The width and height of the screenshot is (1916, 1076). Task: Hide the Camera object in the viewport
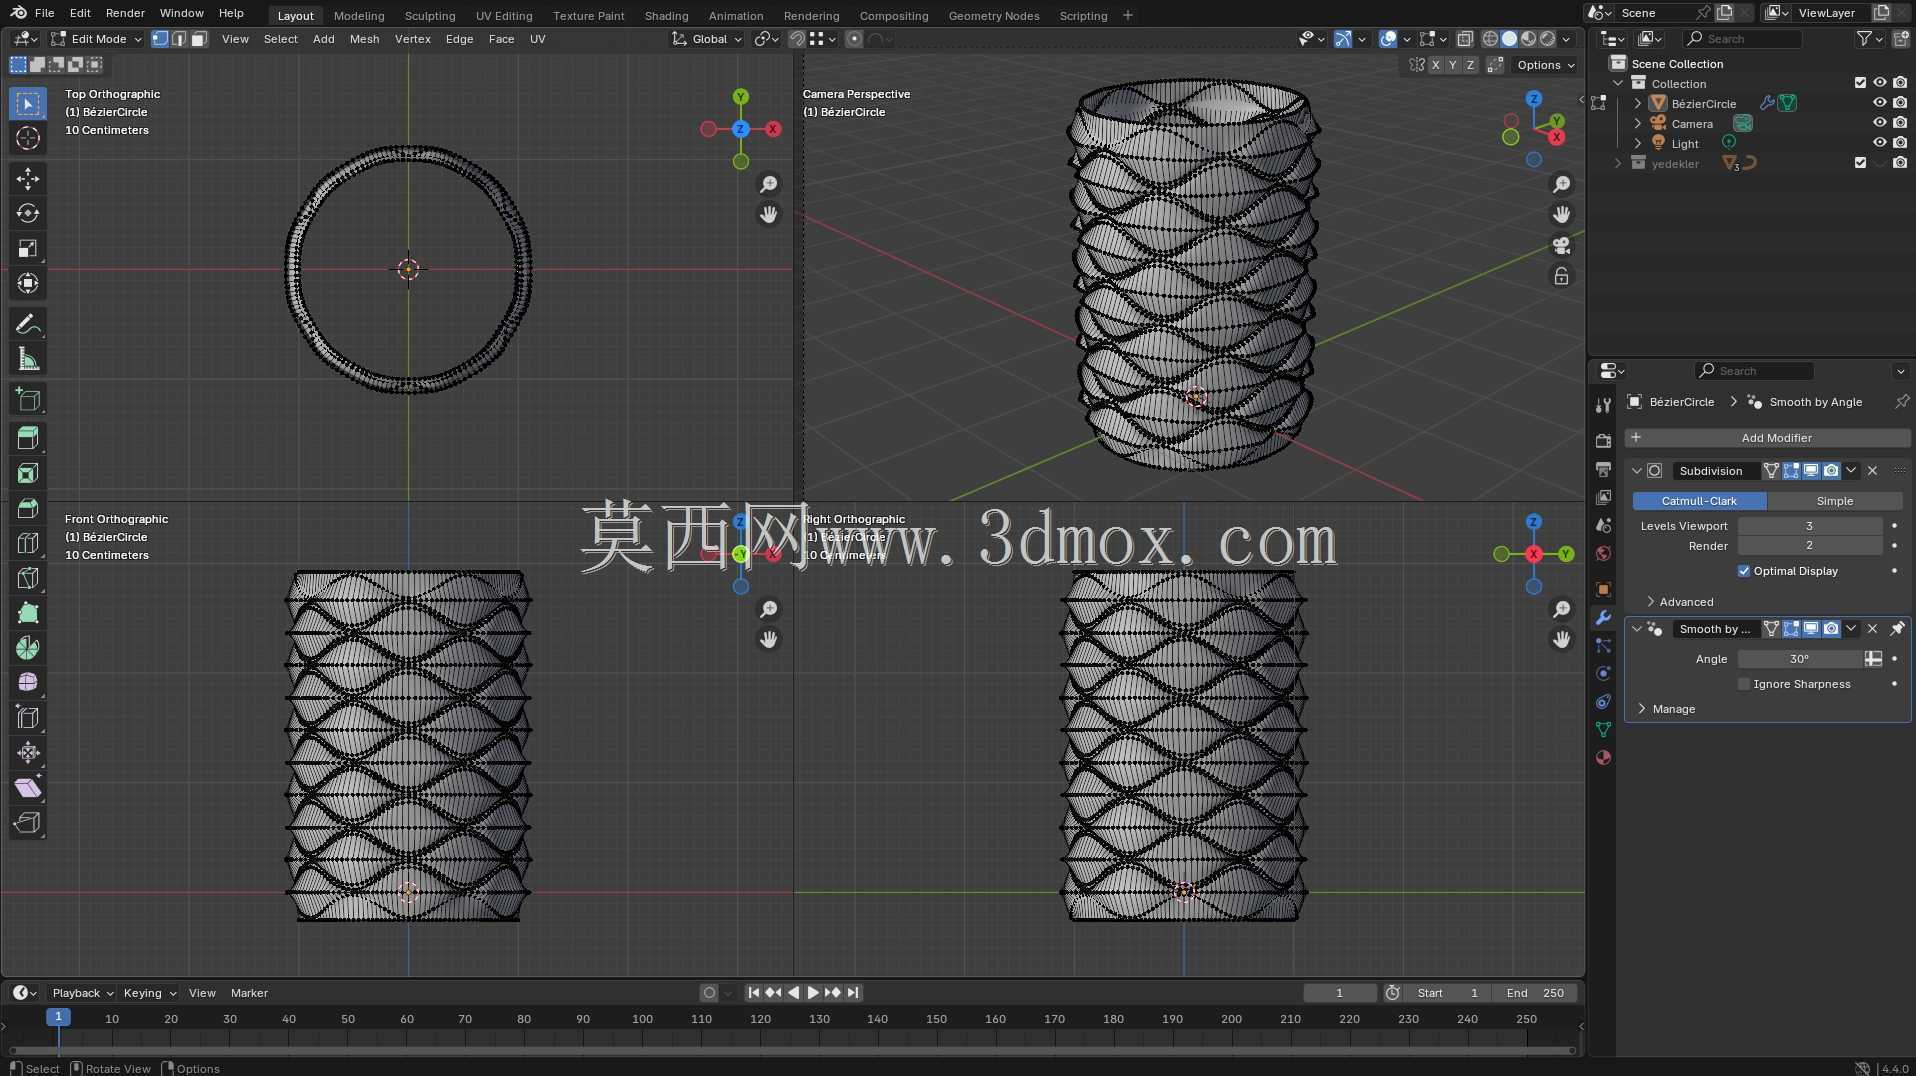[x=1879, y=123]
